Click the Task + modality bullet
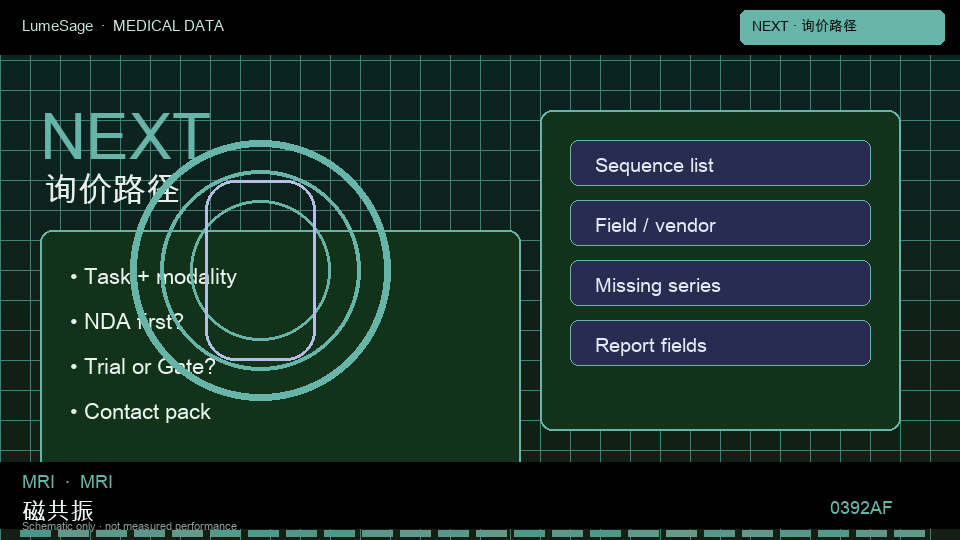Viewport: 960px width, 540px height. (154, 277)
